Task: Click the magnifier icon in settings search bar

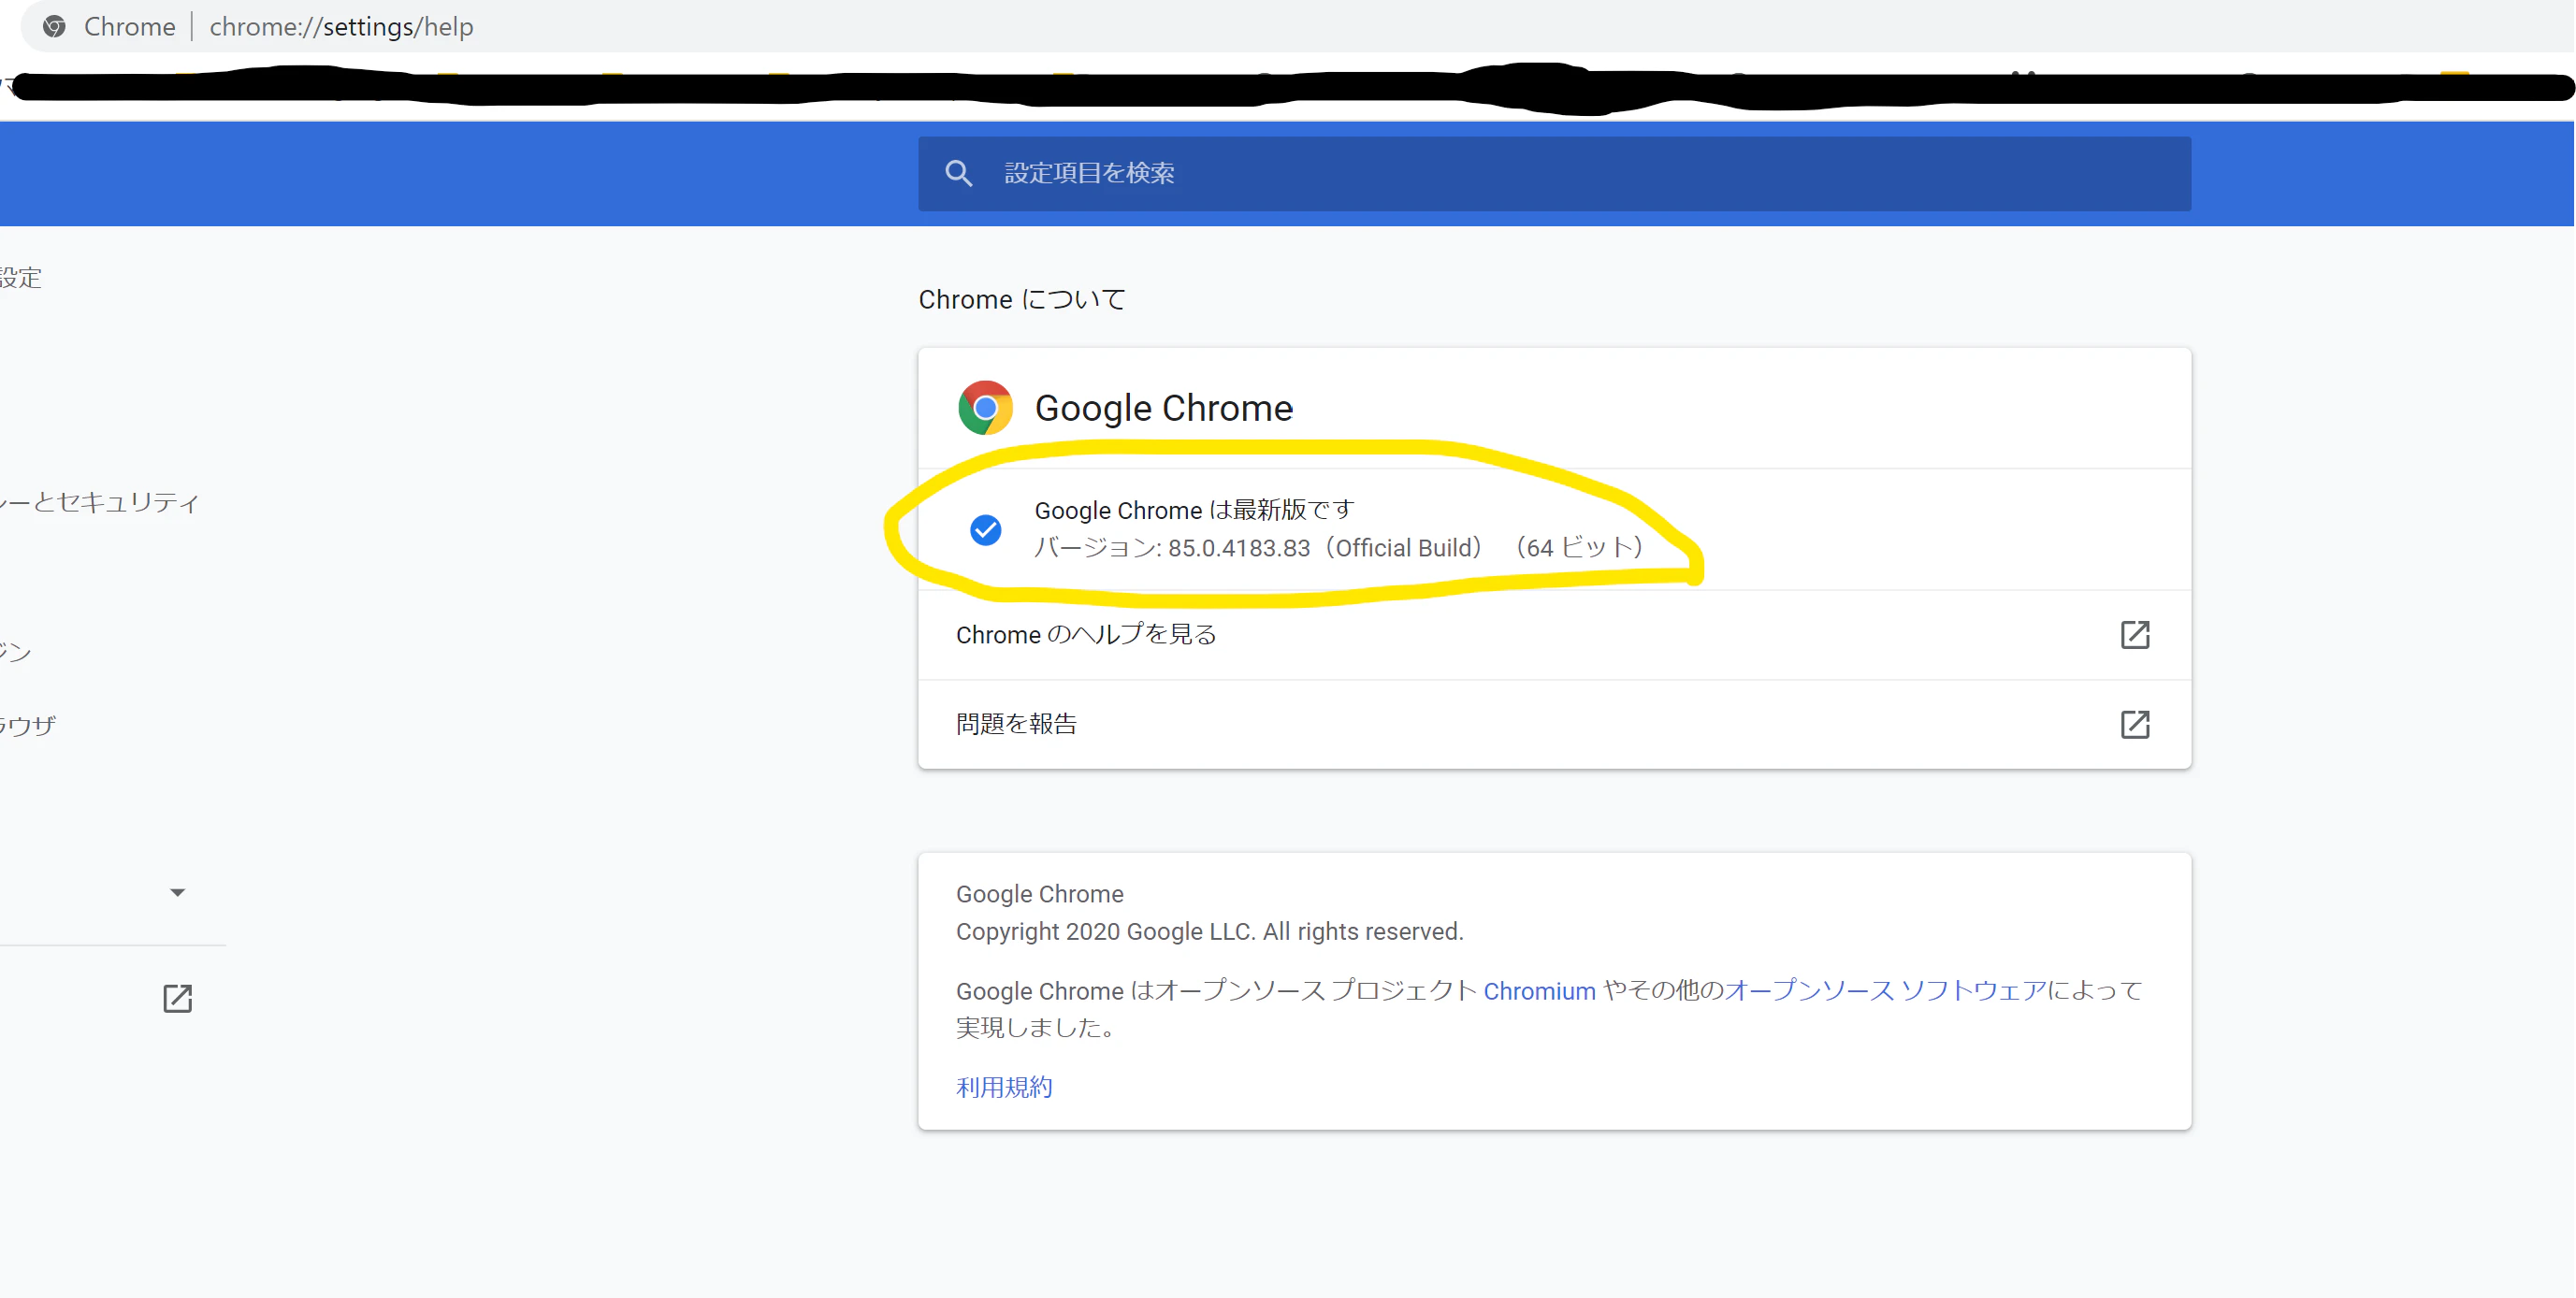Action: (958, 173)
